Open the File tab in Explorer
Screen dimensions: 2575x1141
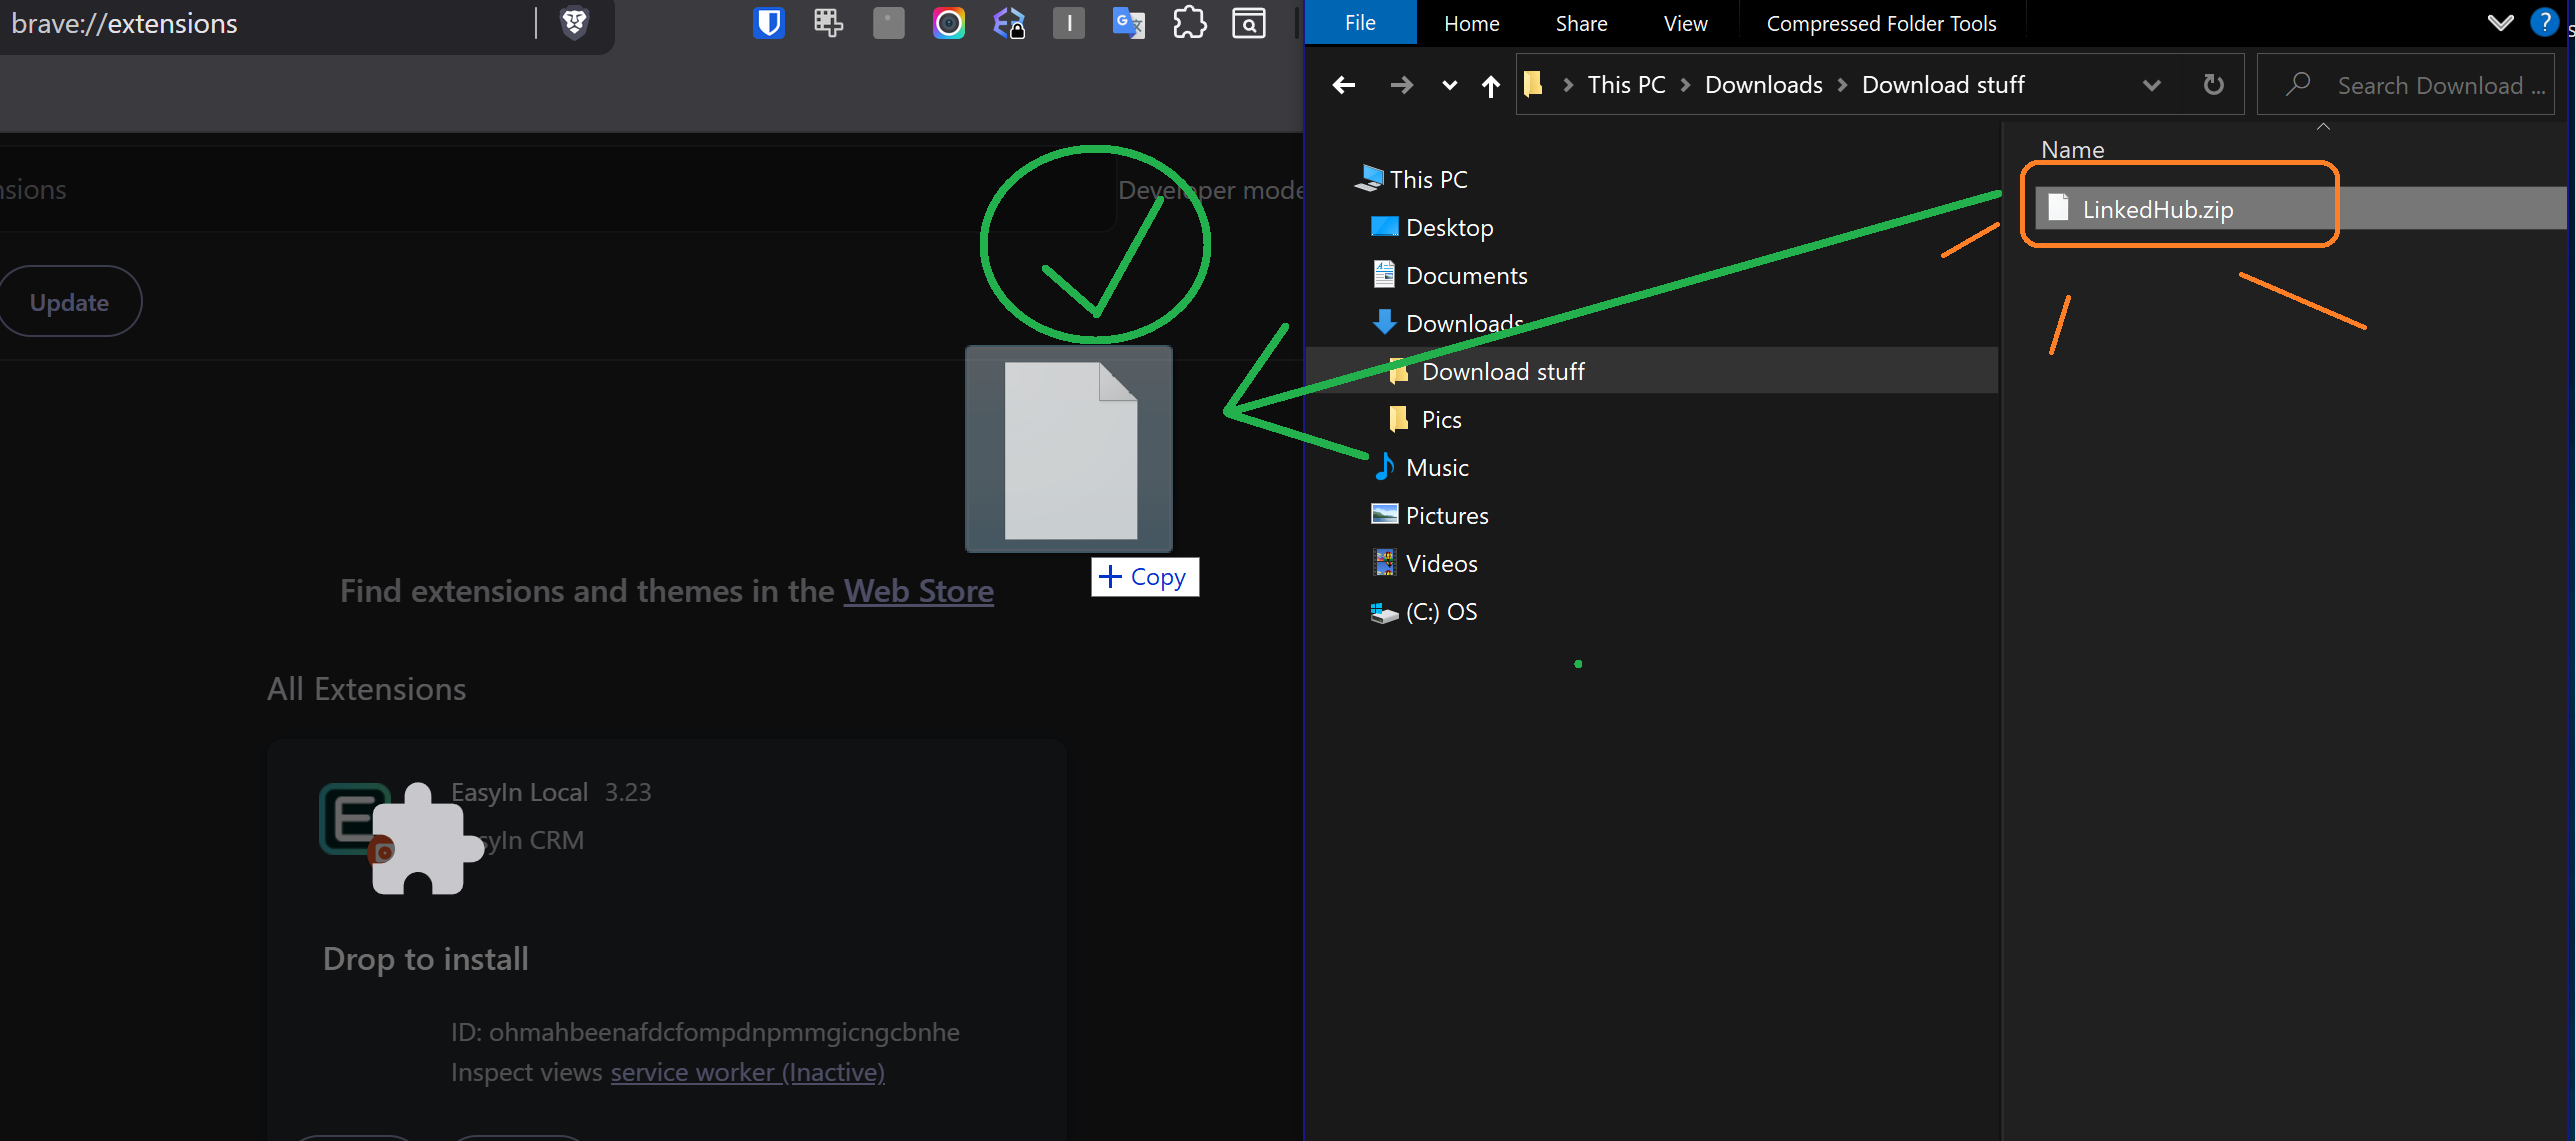coord(1360,23)
